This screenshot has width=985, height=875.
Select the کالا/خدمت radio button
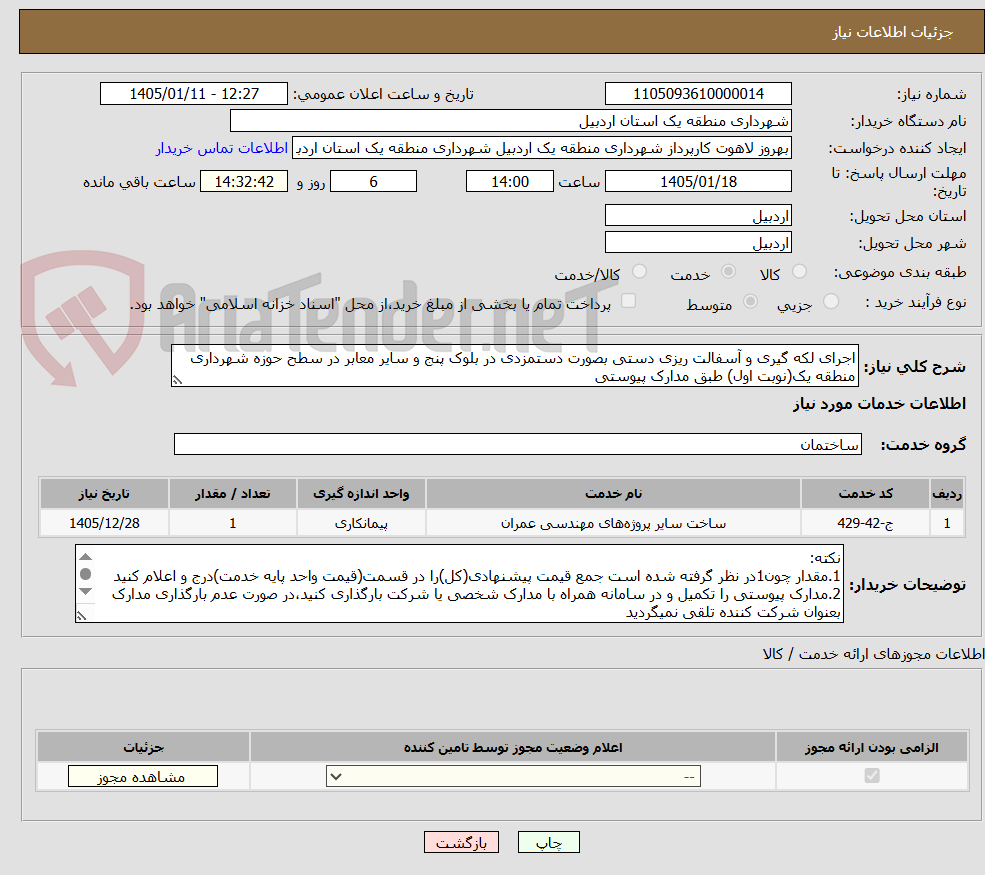[639, 271]
